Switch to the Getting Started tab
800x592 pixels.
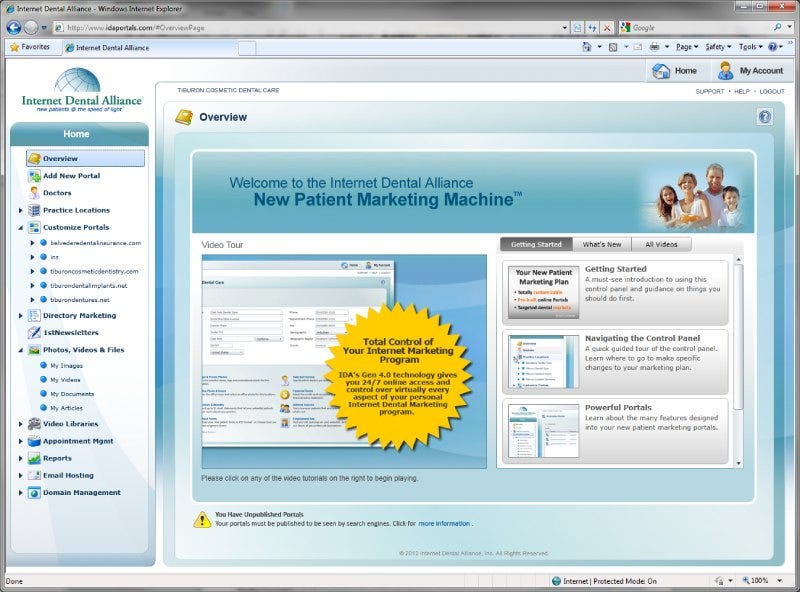pyautogui.click(x=536, y=244)
